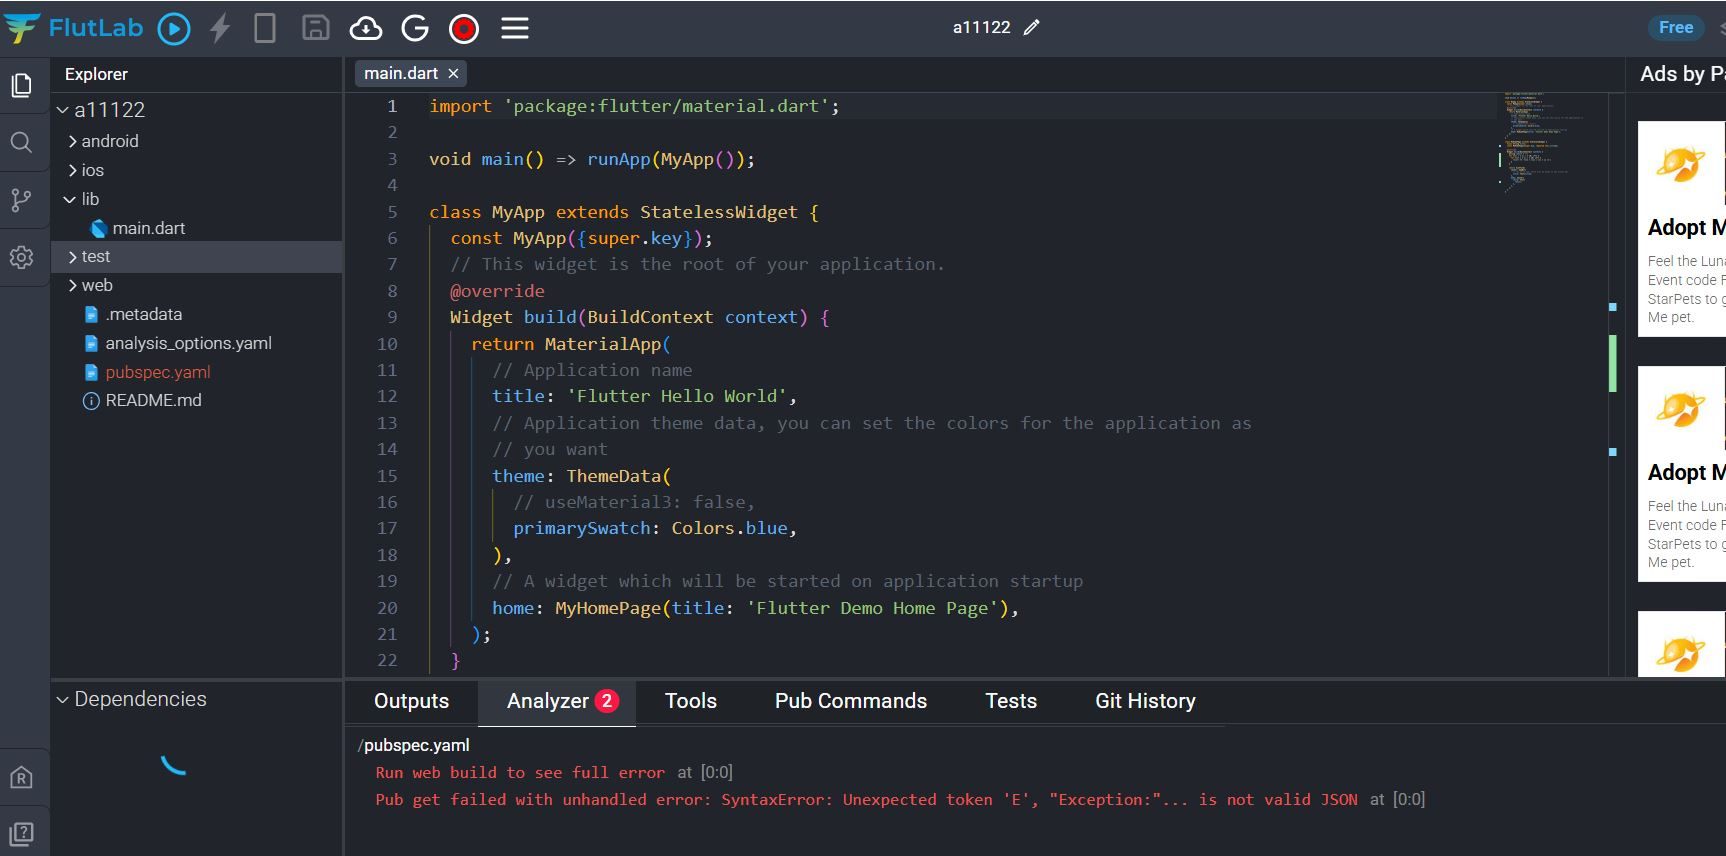Open pubspec.yaml in the explorer
Screen dimensions: 1726x856
tap(157, 372)
